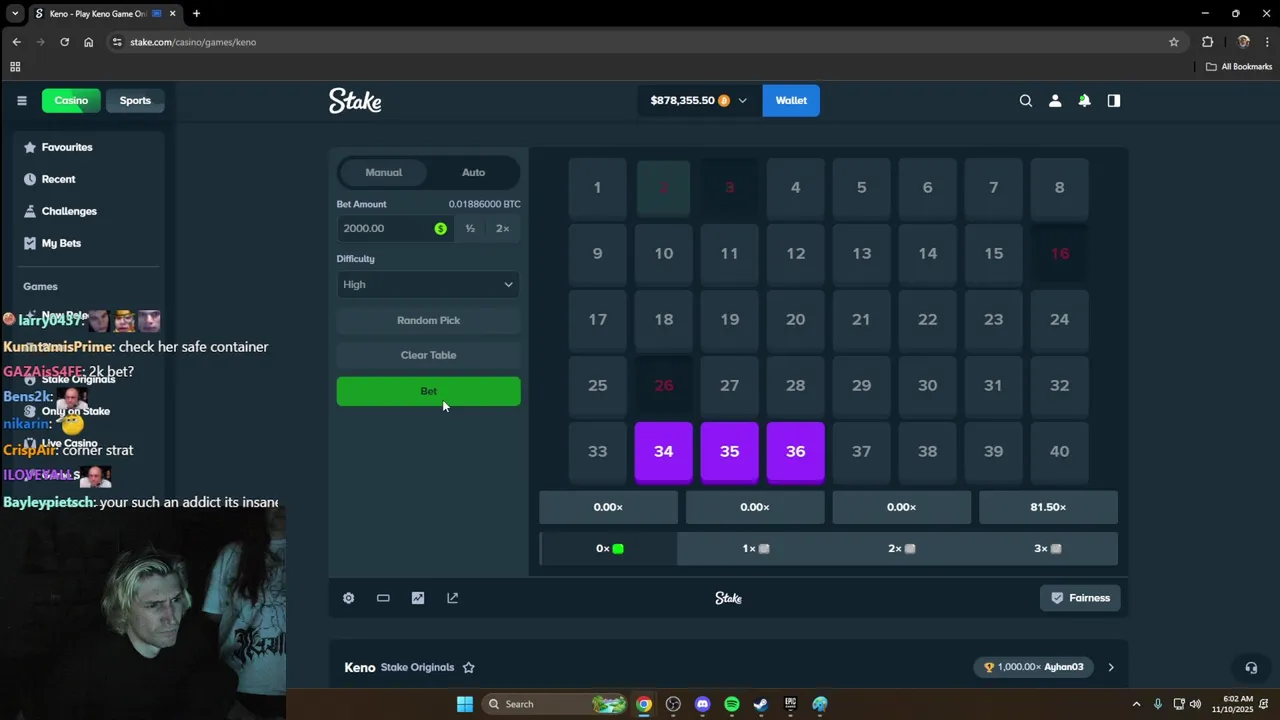Click Random Pick button
The height and width of the screenshot is (720, 1280).
[428, 320]
